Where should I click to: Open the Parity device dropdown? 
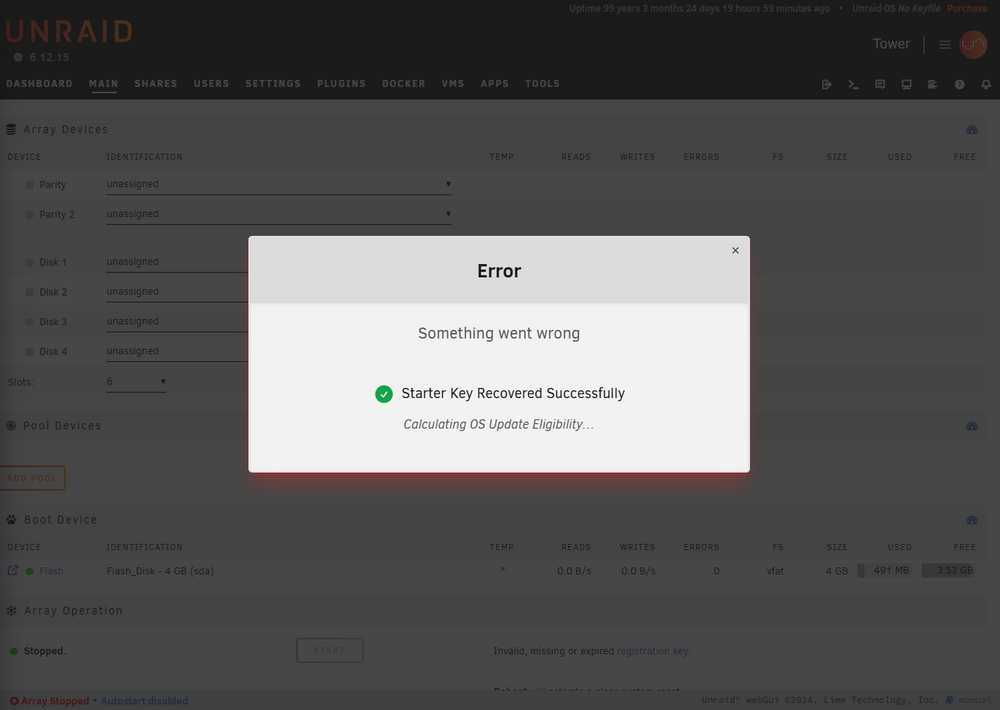click(x=279, y=184)
